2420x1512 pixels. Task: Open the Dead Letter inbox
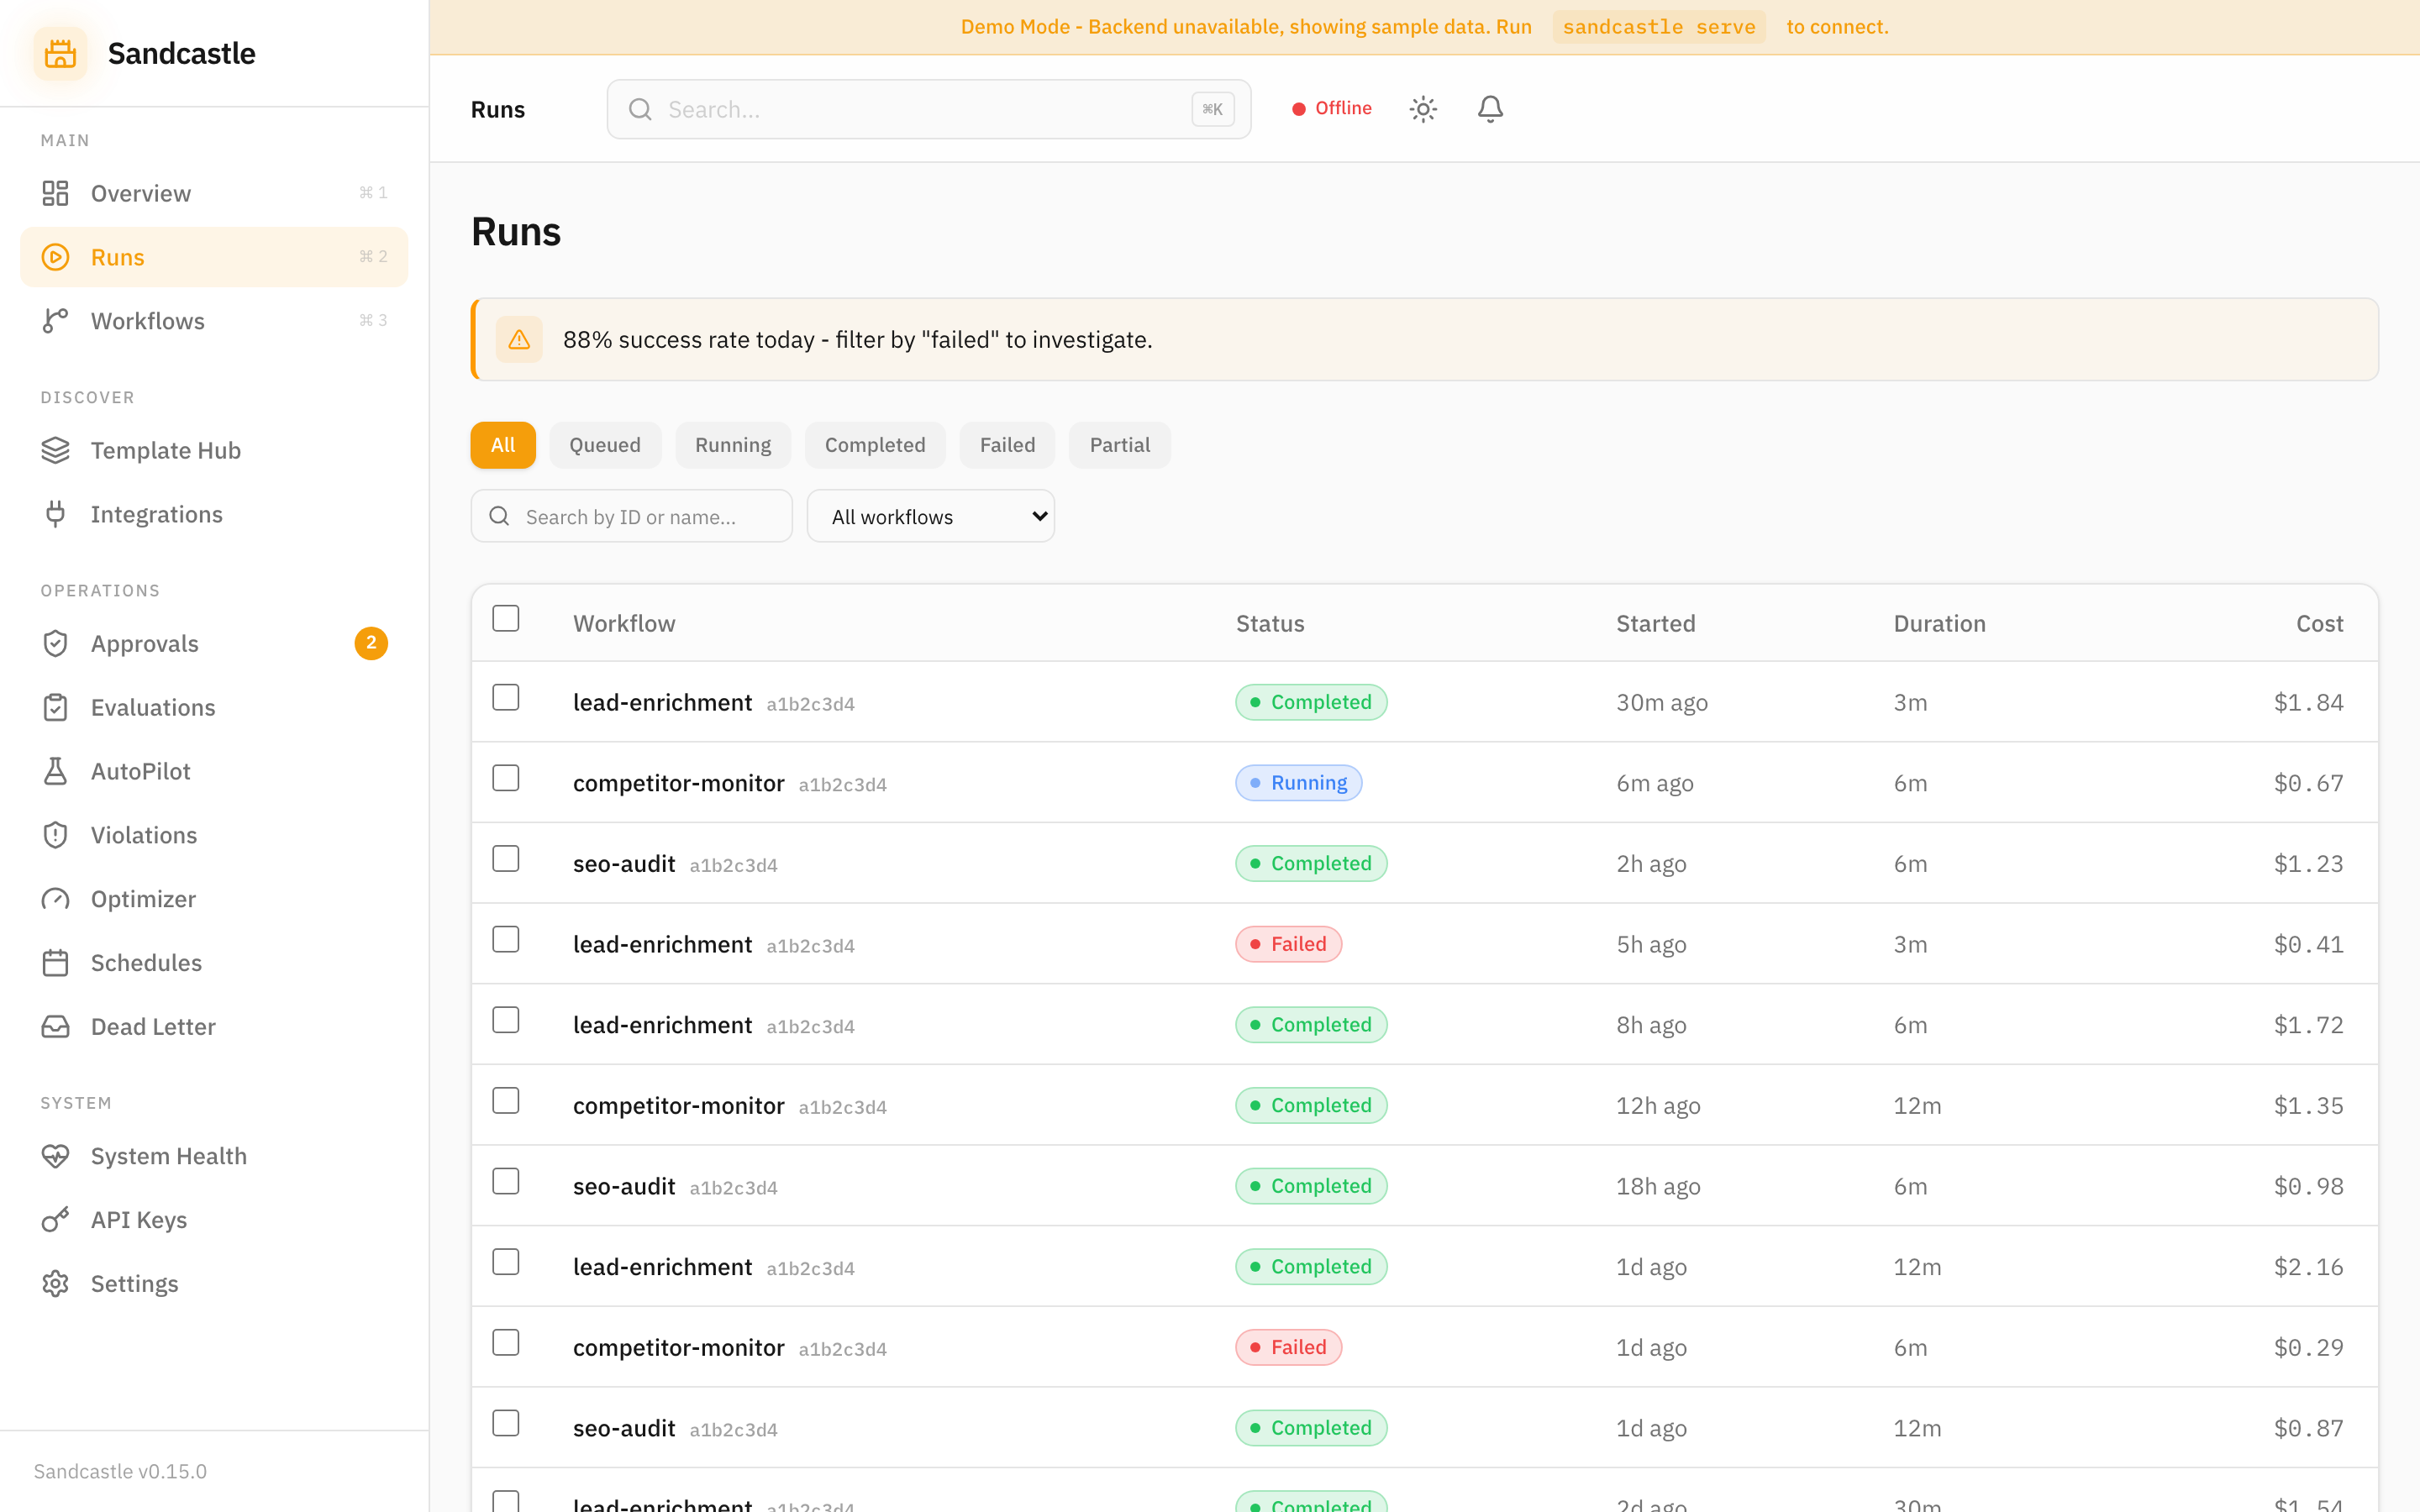click(x=152, y=1026)
